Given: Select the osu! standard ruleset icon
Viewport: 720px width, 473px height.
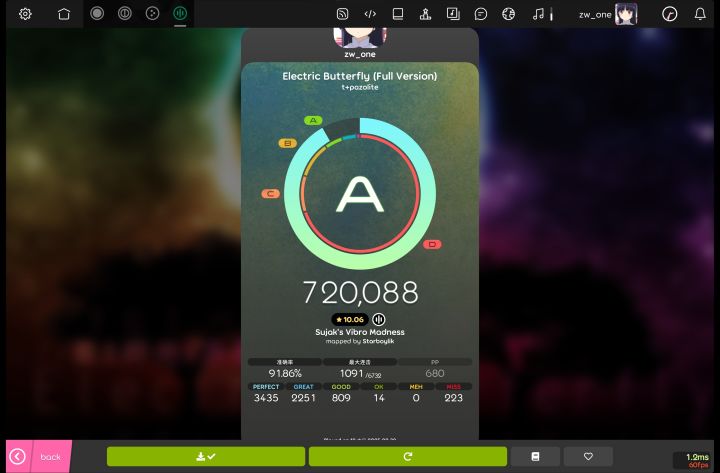Looking at the screenshot, I should click(97, 13).
